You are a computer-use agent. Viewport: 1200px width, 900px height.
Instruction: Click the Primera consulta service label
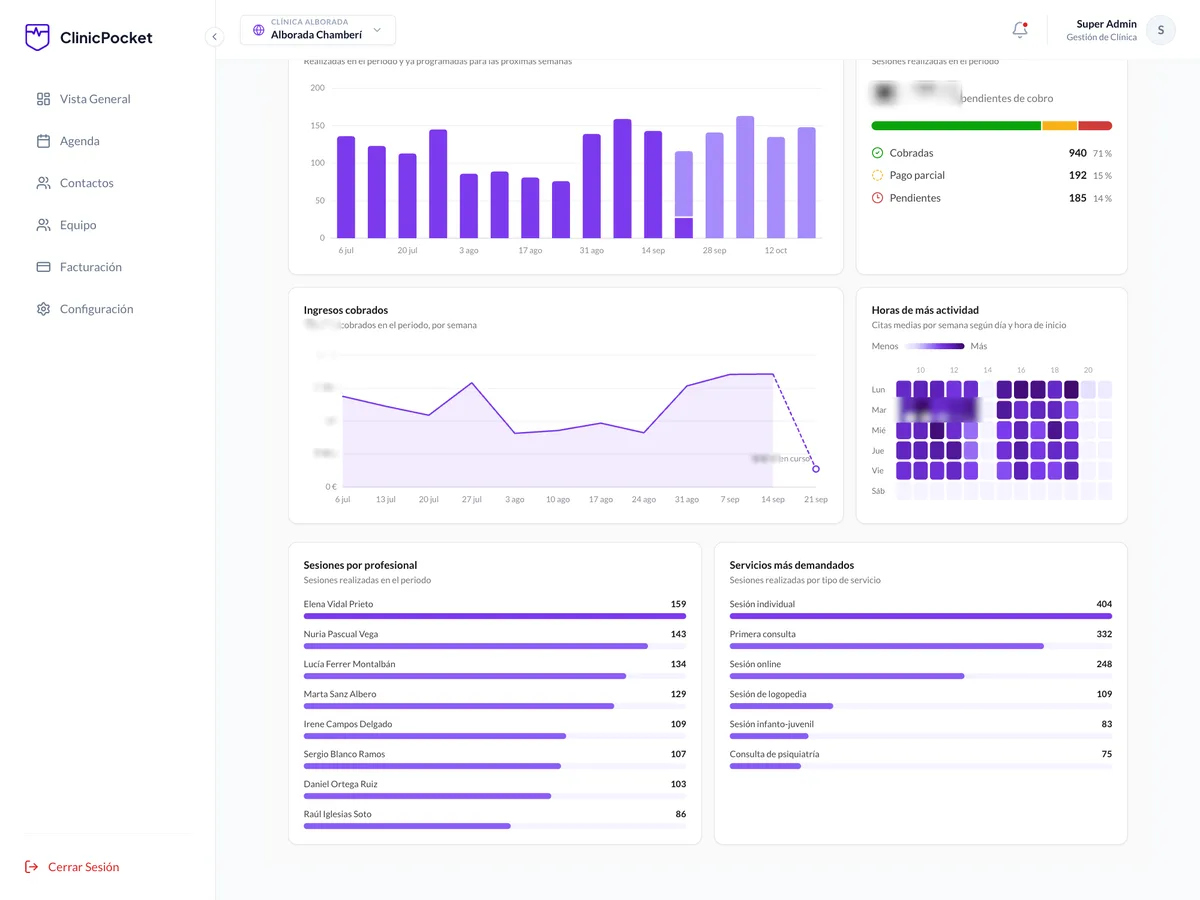(763, 634)
